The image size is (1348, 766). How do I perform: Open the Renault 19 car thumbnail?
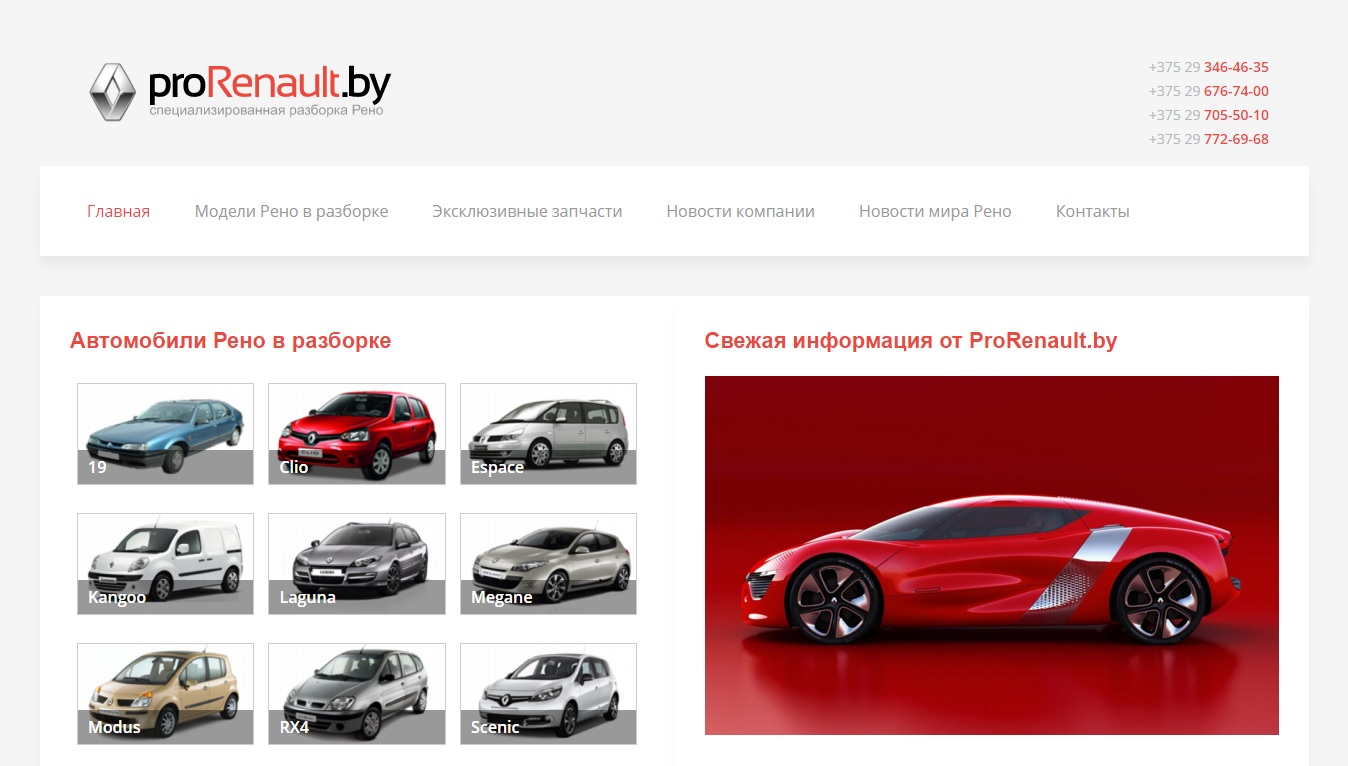[165, 433]
